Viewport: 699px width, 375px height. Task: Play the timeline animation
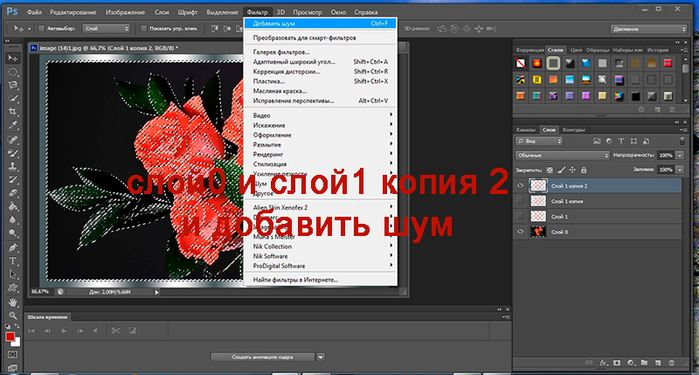tap(64, 331)
